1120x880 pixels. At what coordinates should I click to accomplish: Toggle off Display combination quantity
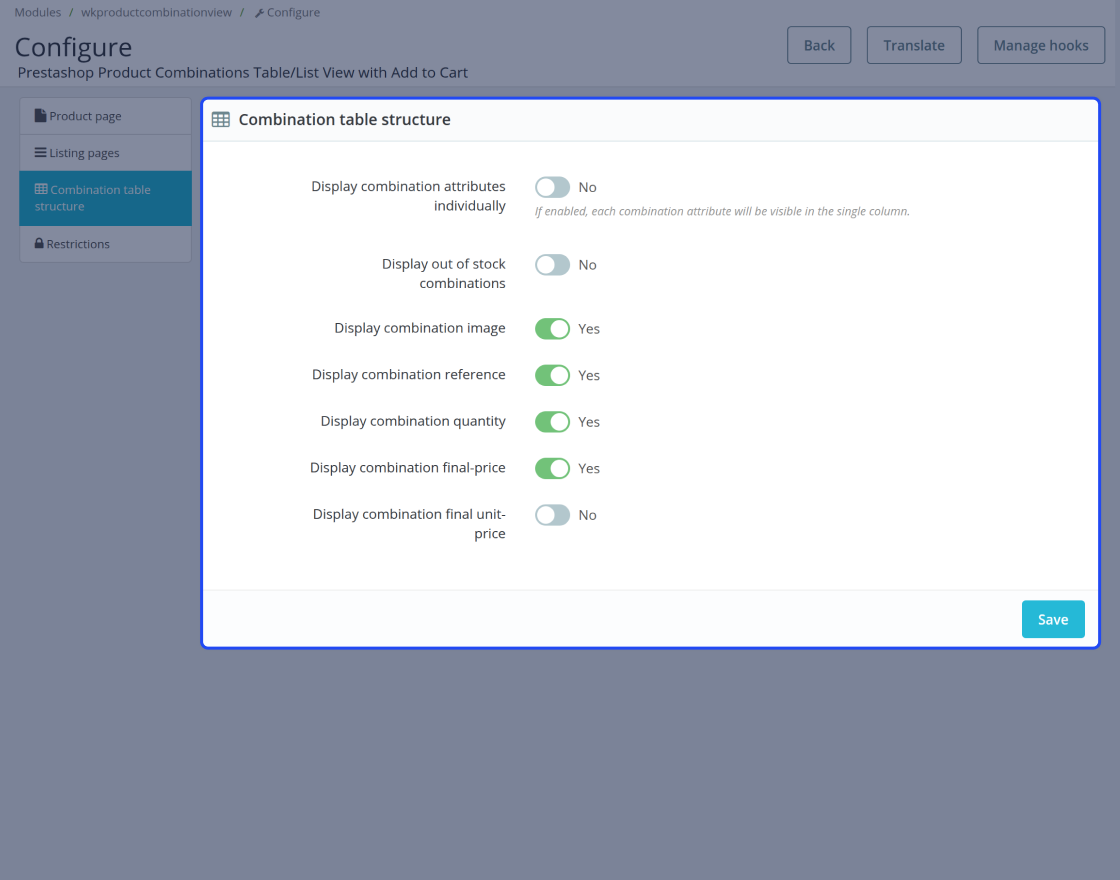(552, 422)
